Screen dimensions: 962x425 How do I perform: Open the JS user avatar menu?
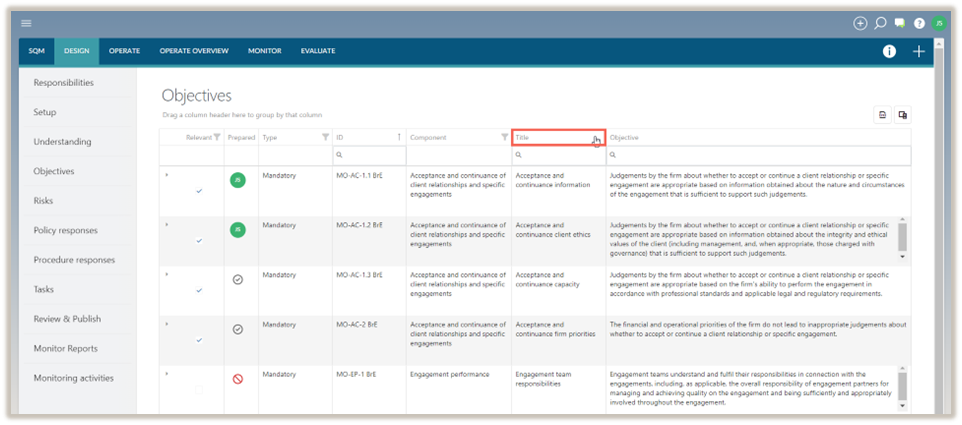click(939, 23)
